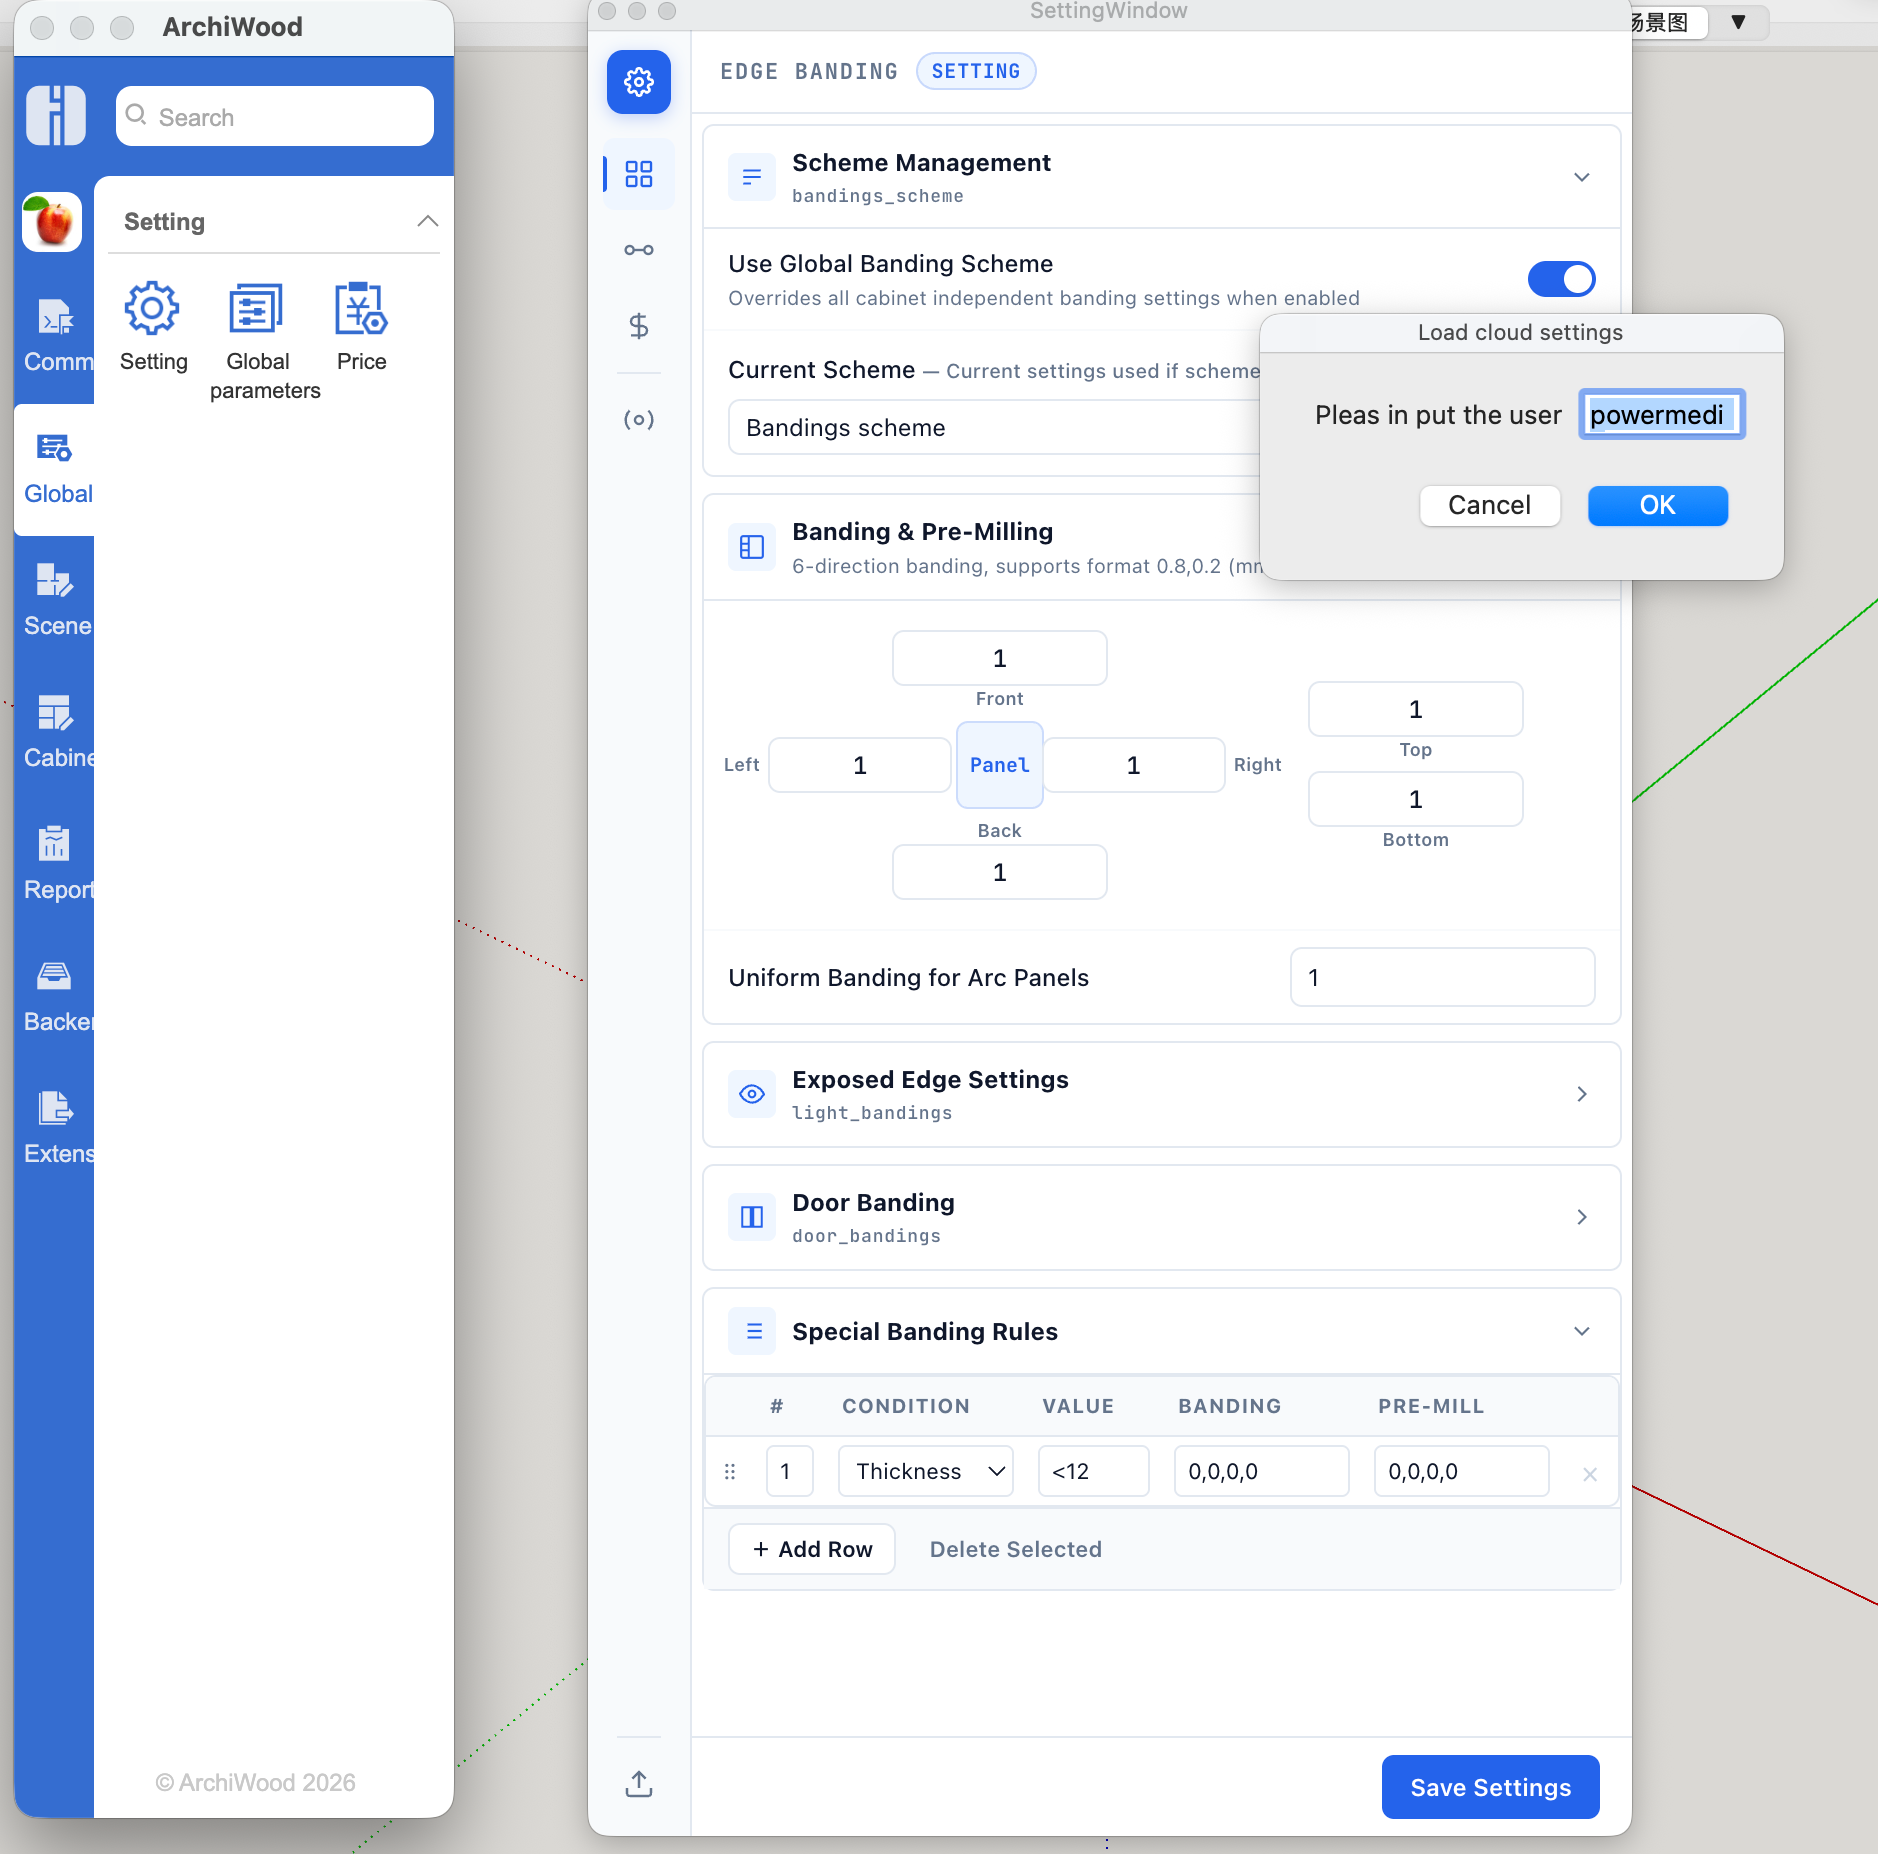Open the Thickness condition dropdown
1878x1854 pixels.
926,1471
